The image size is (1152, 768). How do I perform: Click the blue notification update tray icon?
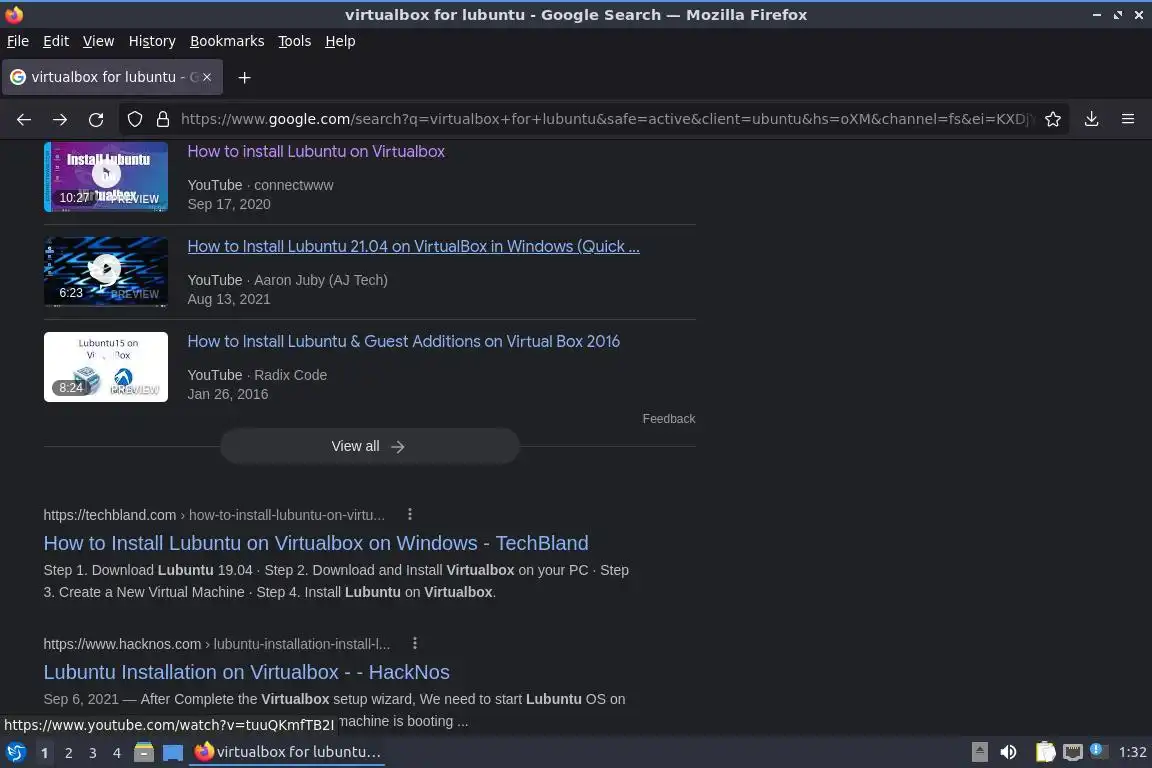point(1097,750)
